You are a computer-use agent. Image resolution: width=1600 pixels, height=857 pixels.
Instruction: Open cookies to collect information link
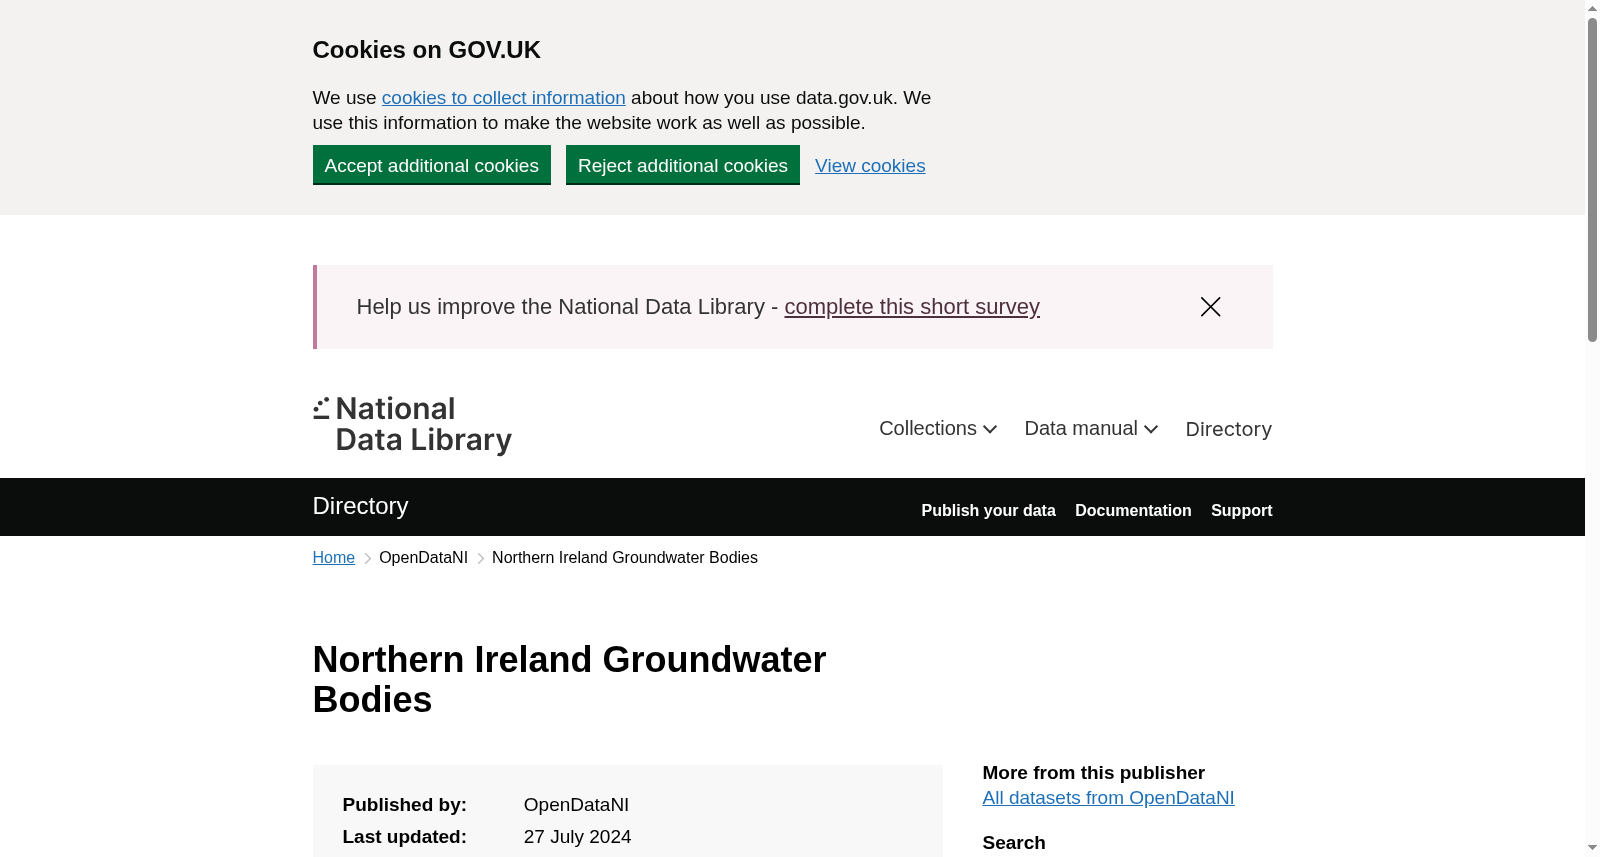(504, 98)
